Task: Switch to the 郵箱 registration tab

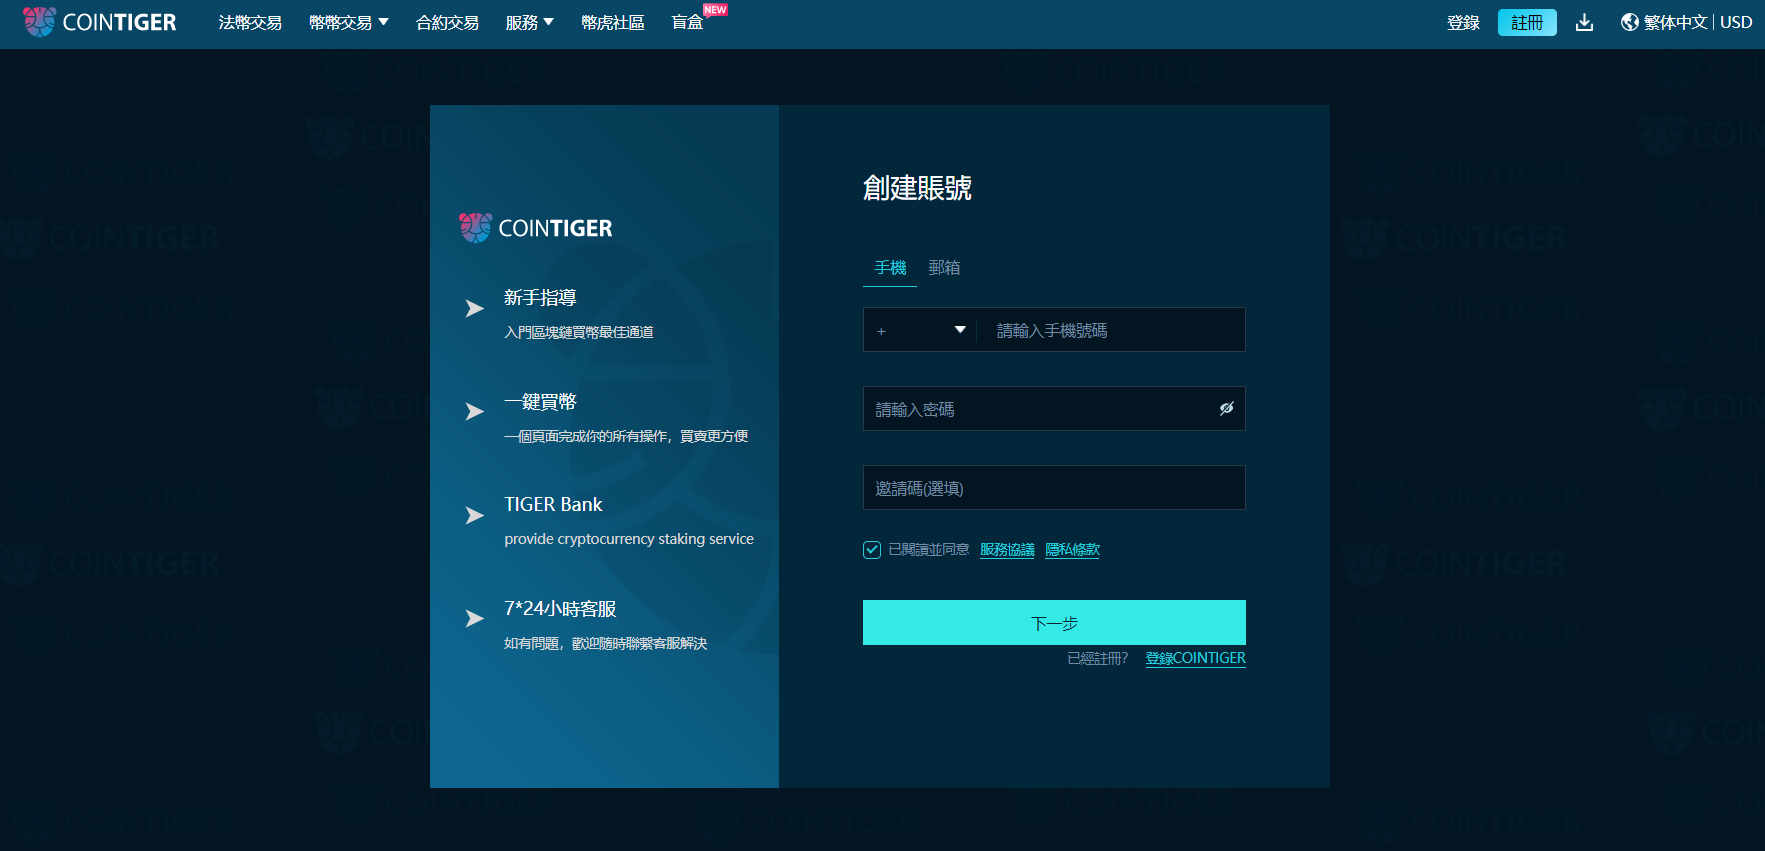Action: coord(944,268)
